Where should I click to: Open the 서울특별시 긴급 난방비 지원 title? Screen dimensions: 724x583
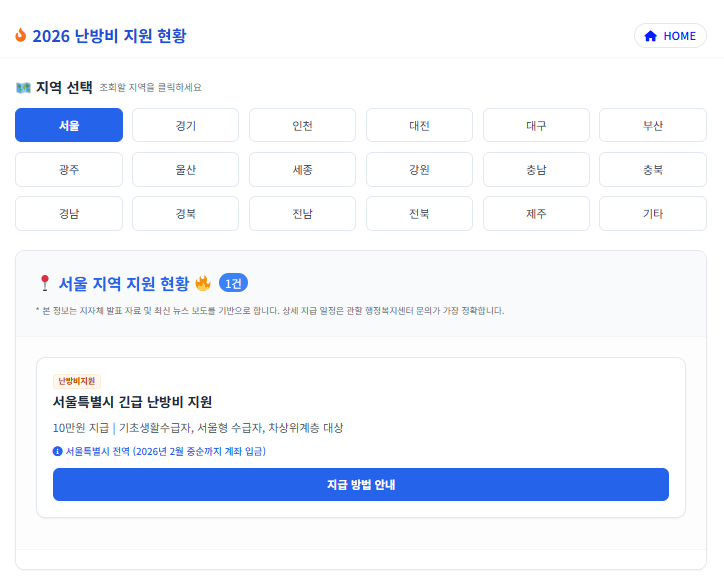pos(133,402)
